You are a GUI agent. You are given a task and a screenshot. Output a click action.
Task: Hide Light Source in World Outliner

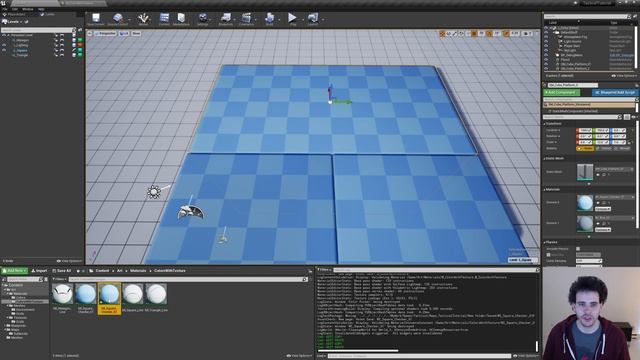pyautogui.click(x=546, y=41)
